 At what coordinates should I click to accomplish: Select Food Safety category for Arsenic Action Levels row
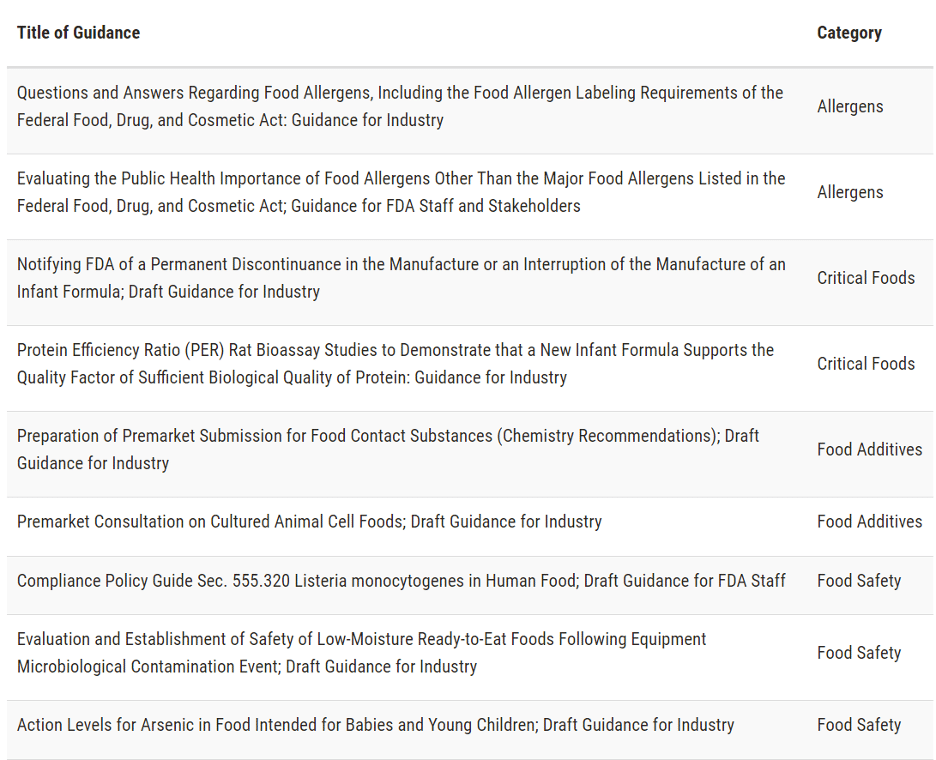pos(859,725)
